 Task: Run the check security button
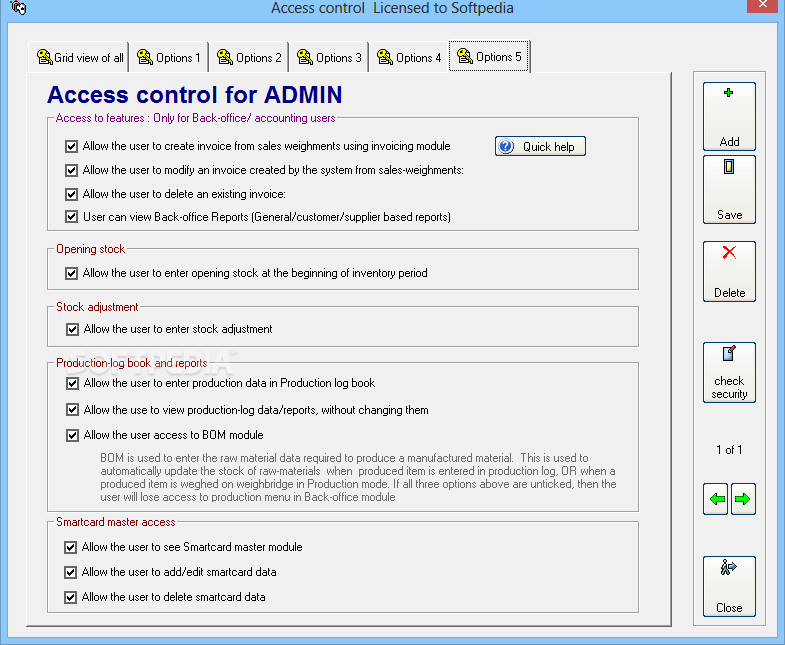[x=729, y=373]
